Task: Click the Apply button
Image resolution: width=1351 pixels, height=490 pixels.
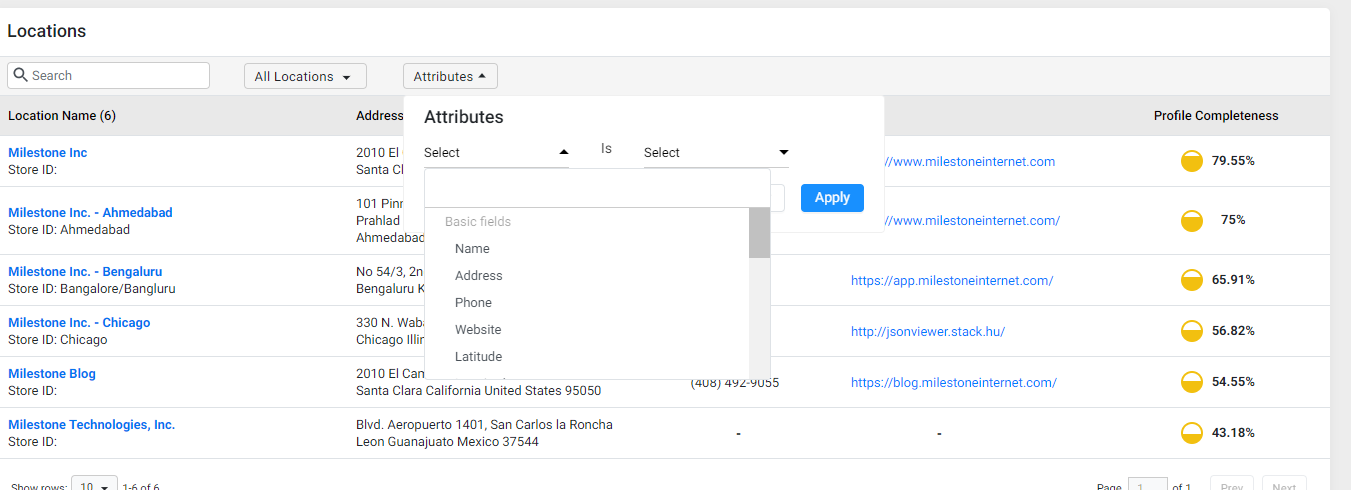Action: (x=832, y=197)
